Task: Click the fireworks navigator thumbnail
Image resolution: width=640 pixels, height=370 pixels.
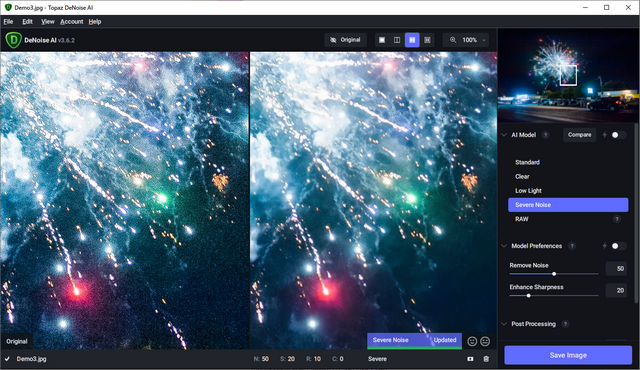Action: click(568, 75)
